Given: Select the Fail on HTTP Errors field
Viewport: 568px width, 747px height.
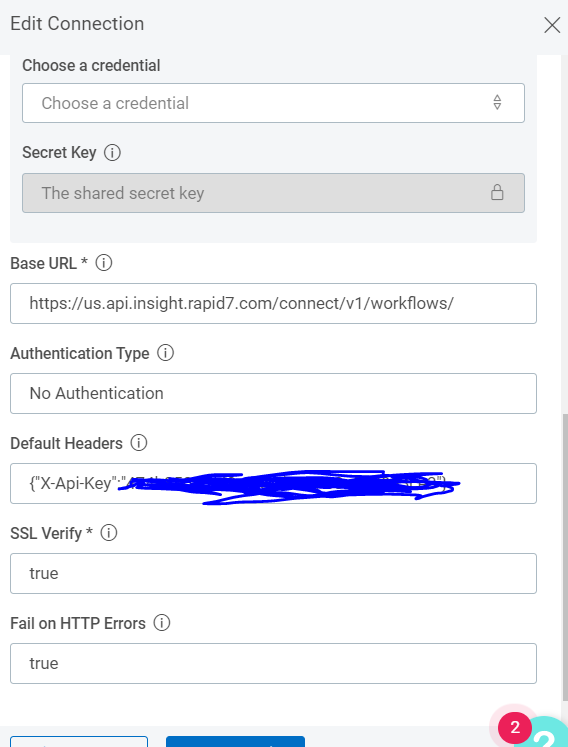Looking at the screenshot, I should (x=273, y=664).
